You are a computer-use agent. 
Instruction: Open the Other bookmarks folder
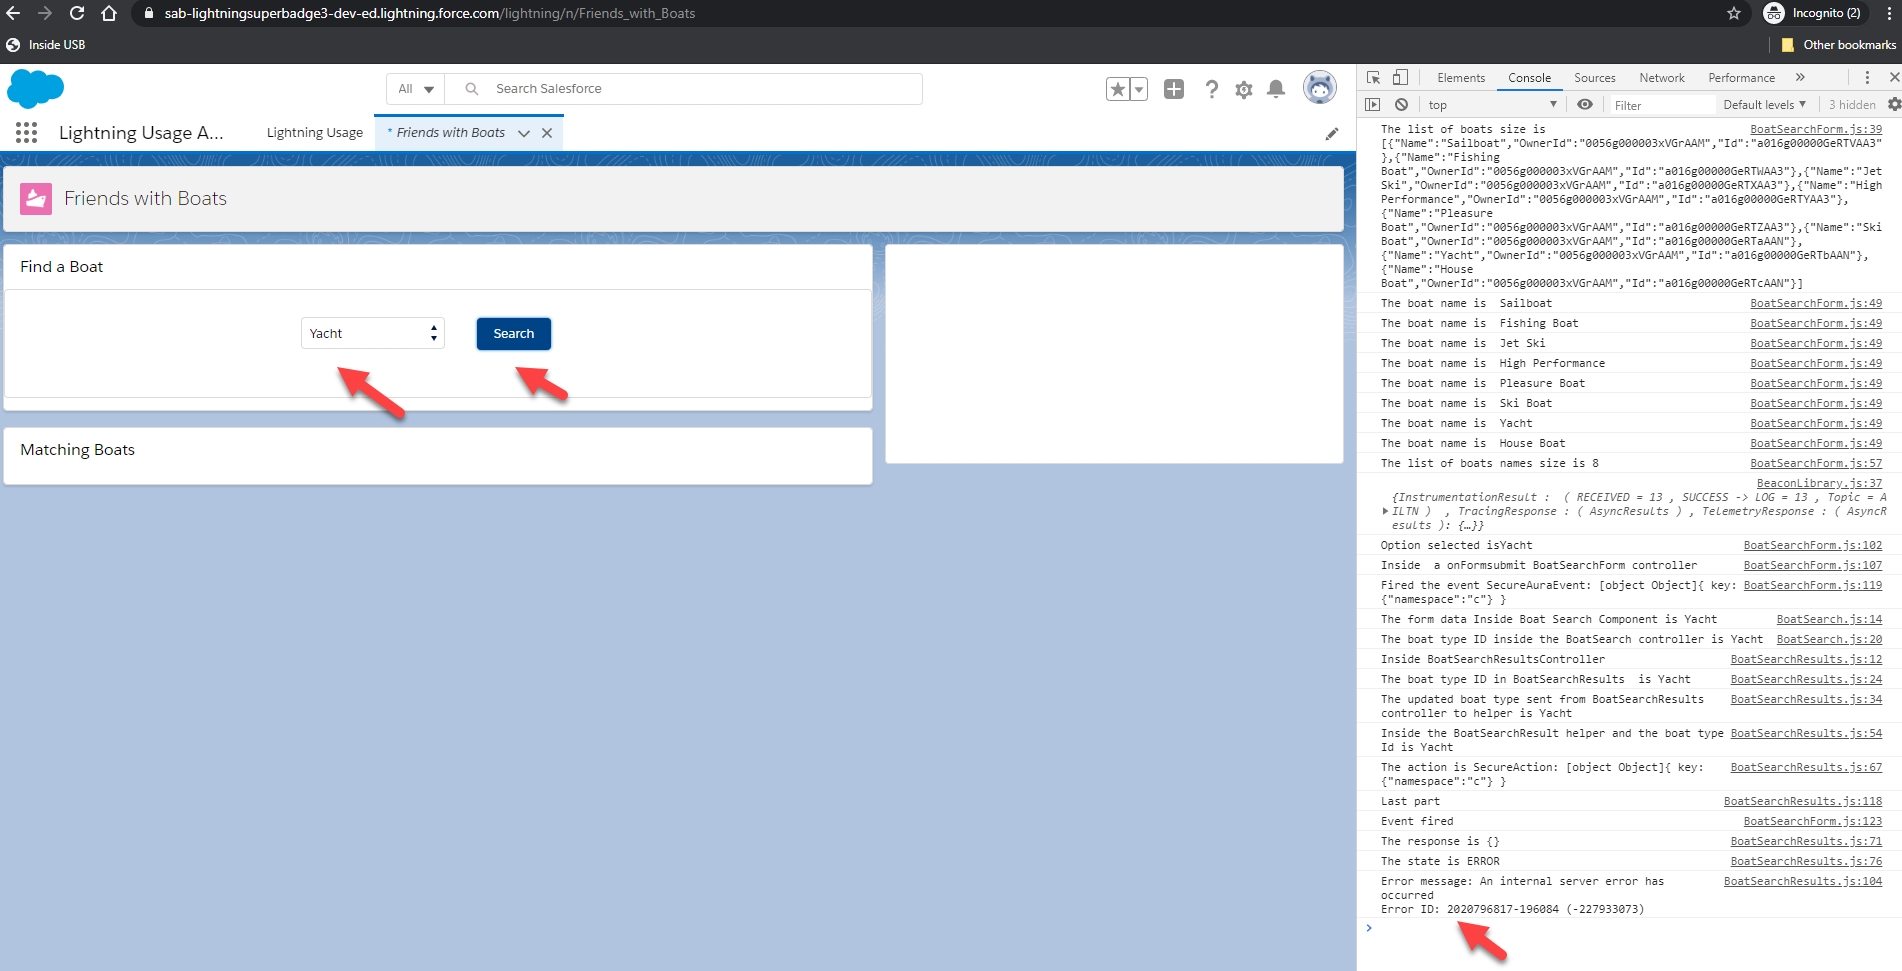tap(1838, 45)
